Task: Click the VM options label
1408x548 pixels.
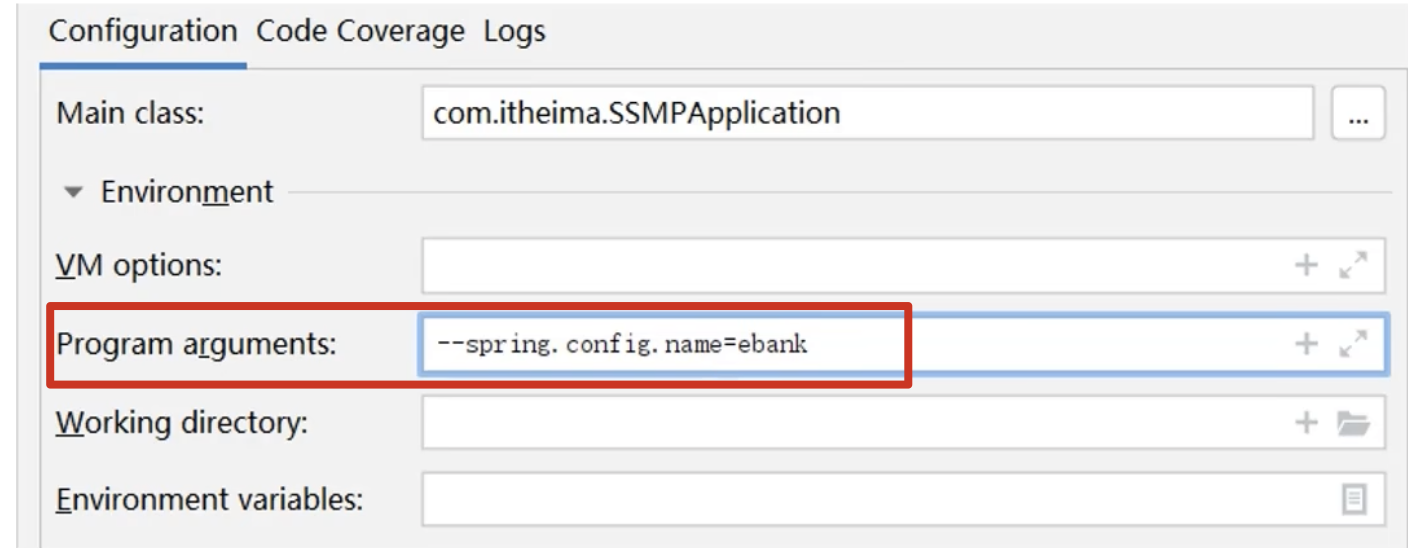Action: point(138,266)
